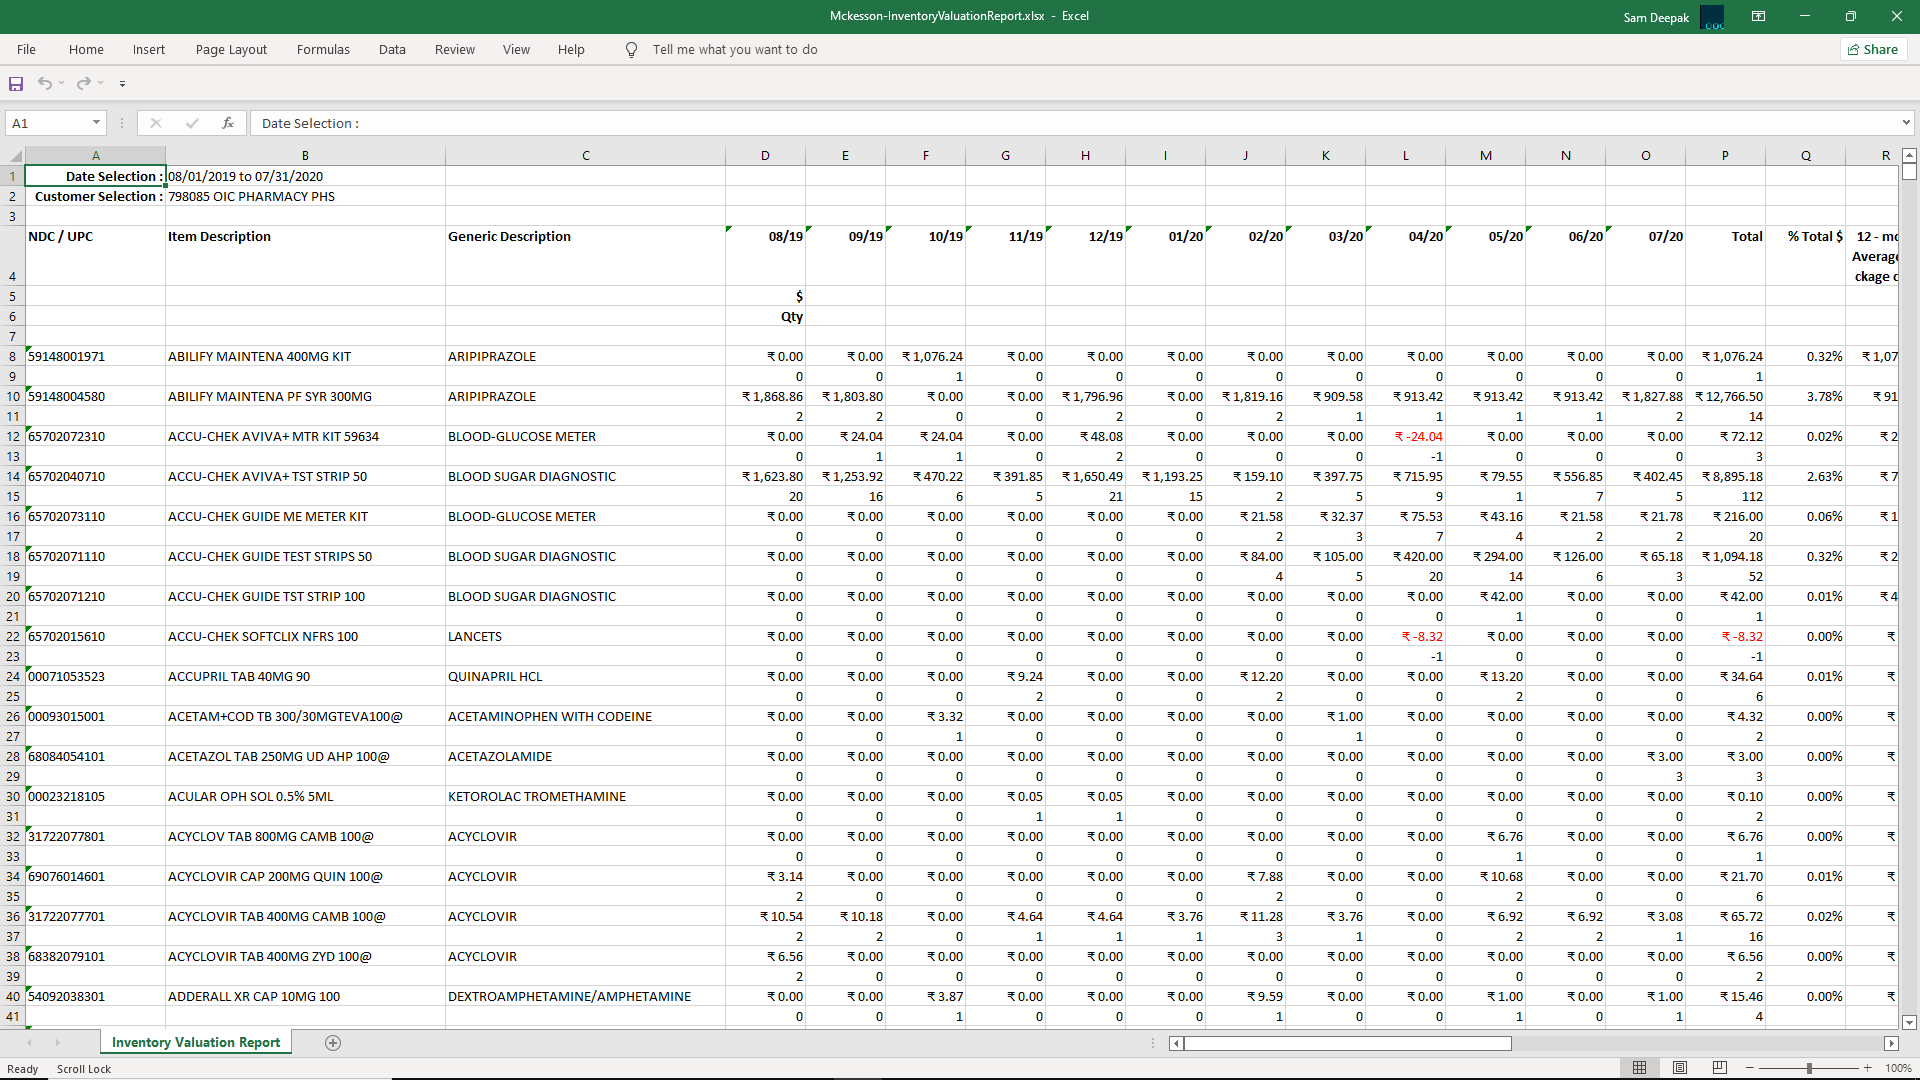Open the Data ribbon tab
Screen dimensions: 1920x1080
tap(392, 50)
